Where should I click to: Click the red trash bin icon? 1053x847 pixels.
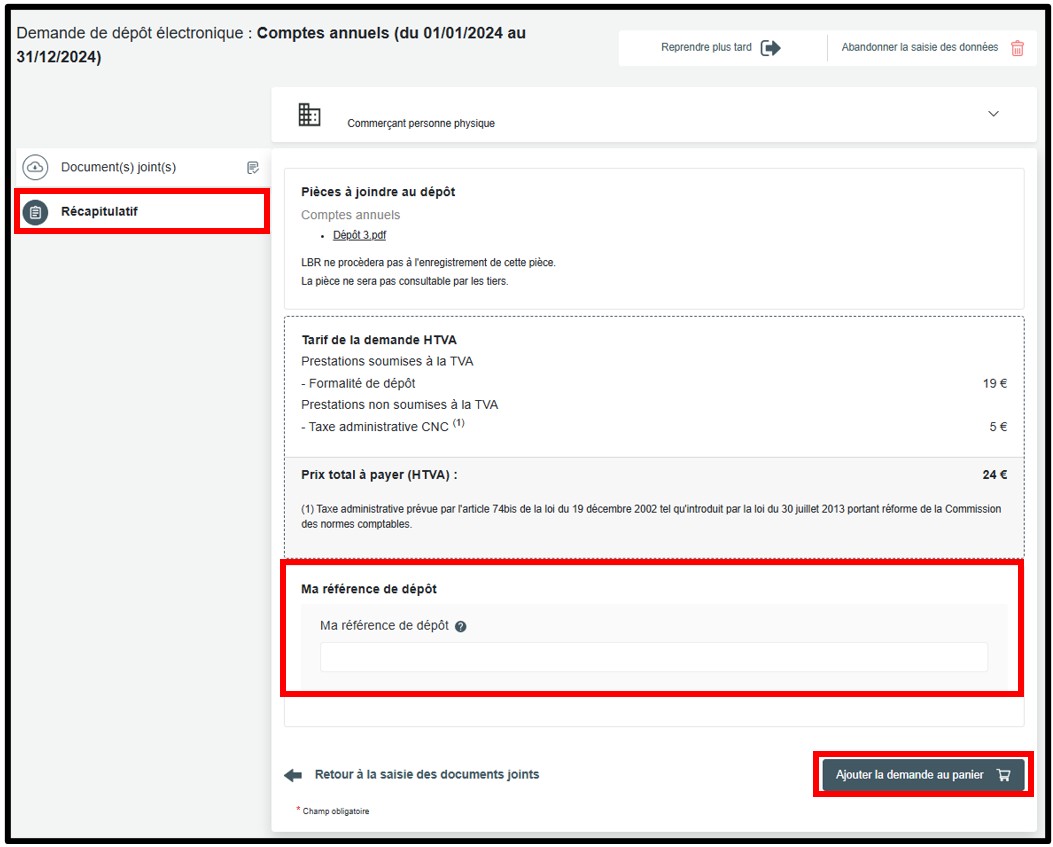tap(1017, 48)
